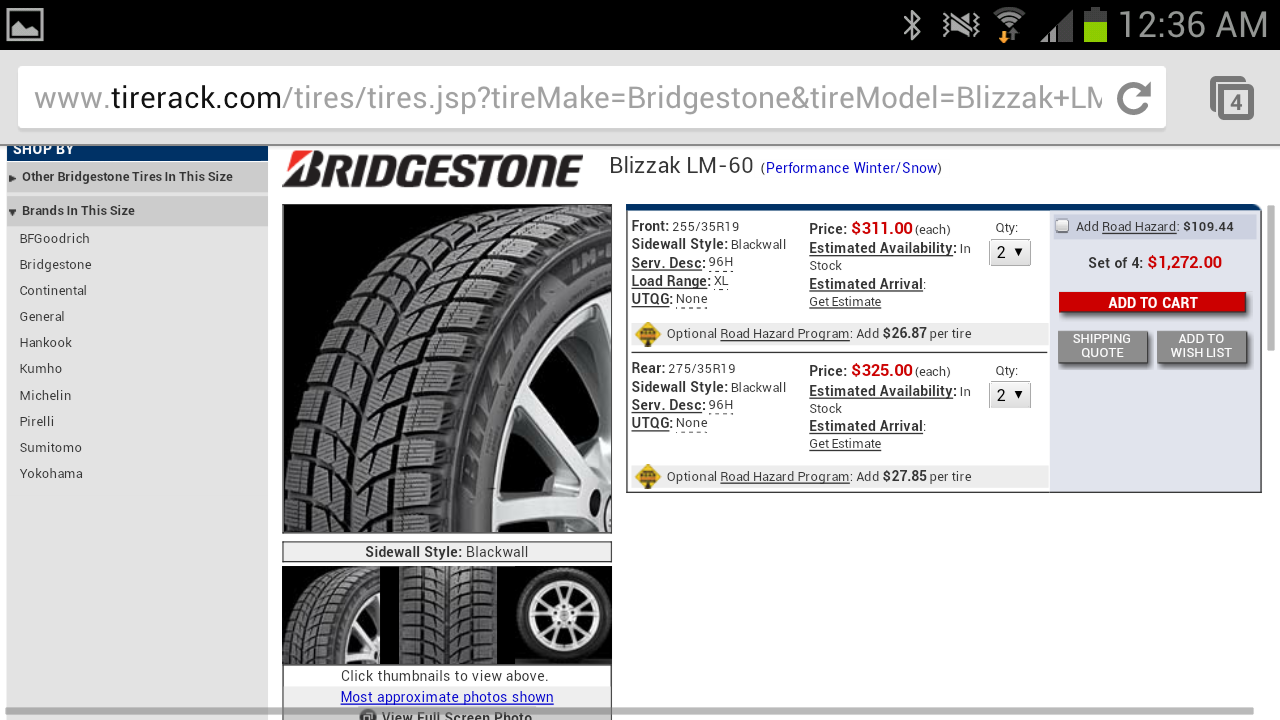Tap the picture notification icon in status bar
The width and height of the screenshot is (1280, 720).
pyautogui.click(x=25, y=24)
